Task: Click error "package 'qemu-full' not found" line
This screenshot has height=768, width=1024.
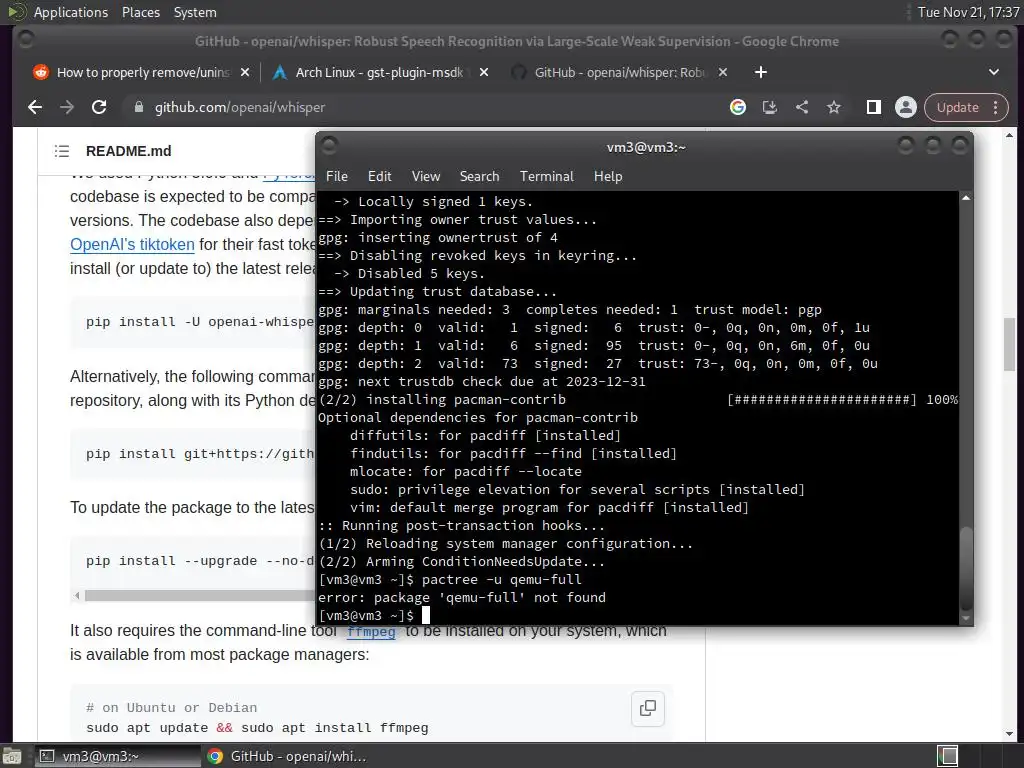Action: tap(462, 598)
